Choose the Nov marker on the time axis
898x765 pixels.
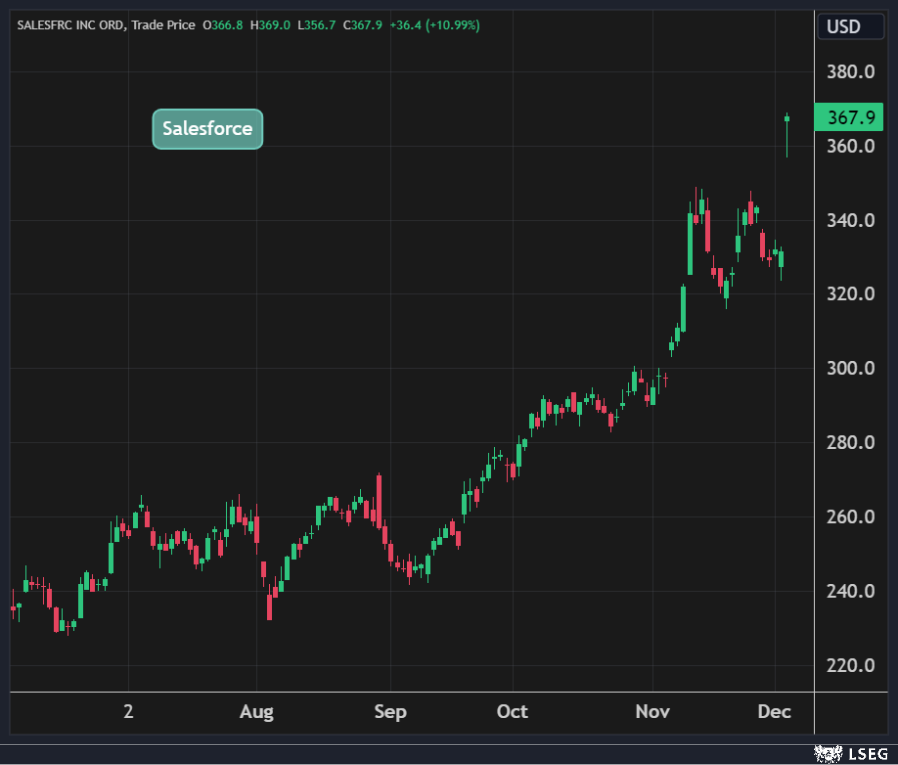coord(652,712)
